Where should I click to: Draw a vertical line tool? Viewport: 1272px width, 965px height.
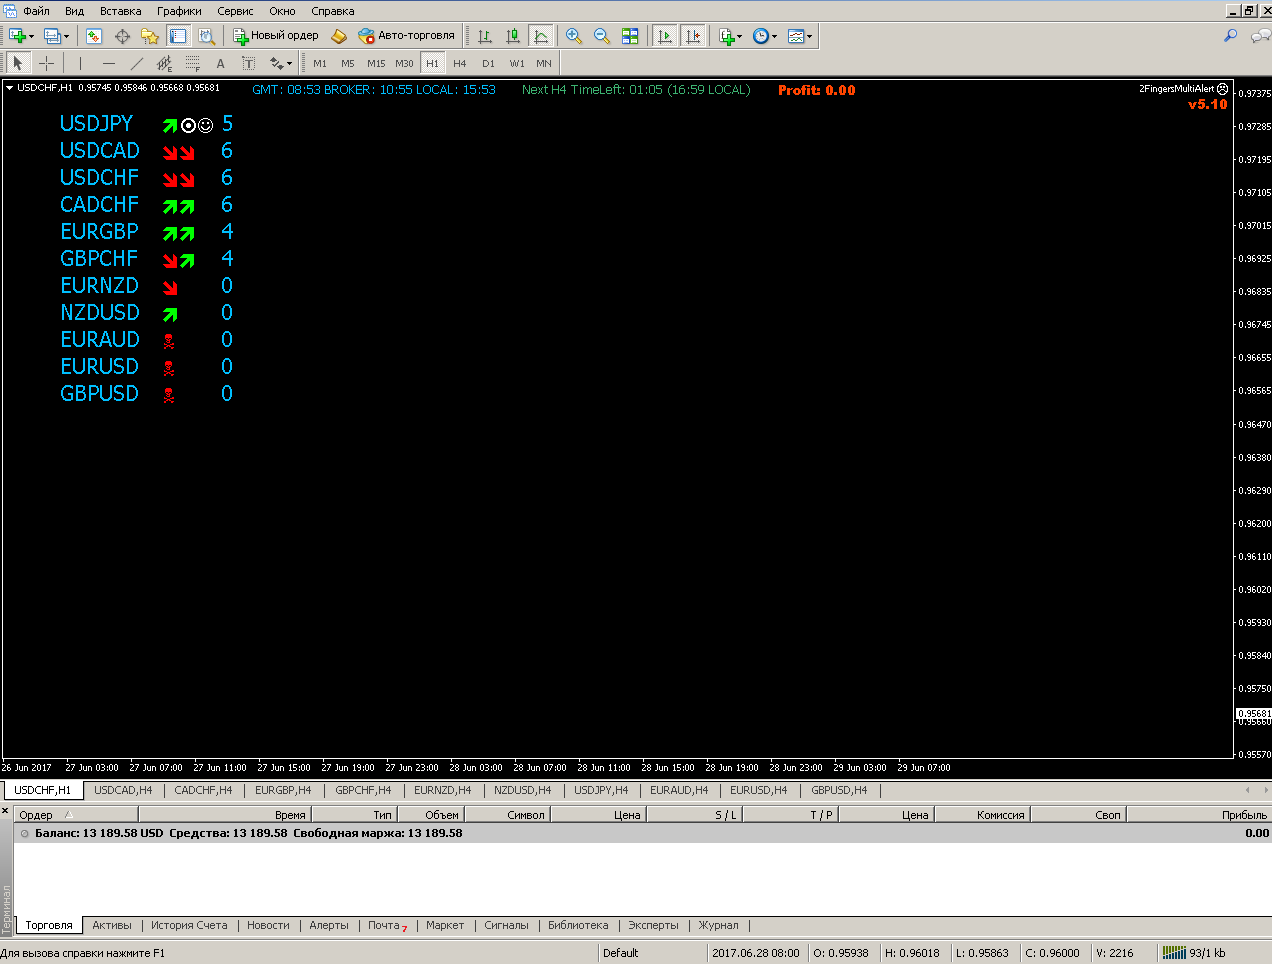tap(81, 63)
